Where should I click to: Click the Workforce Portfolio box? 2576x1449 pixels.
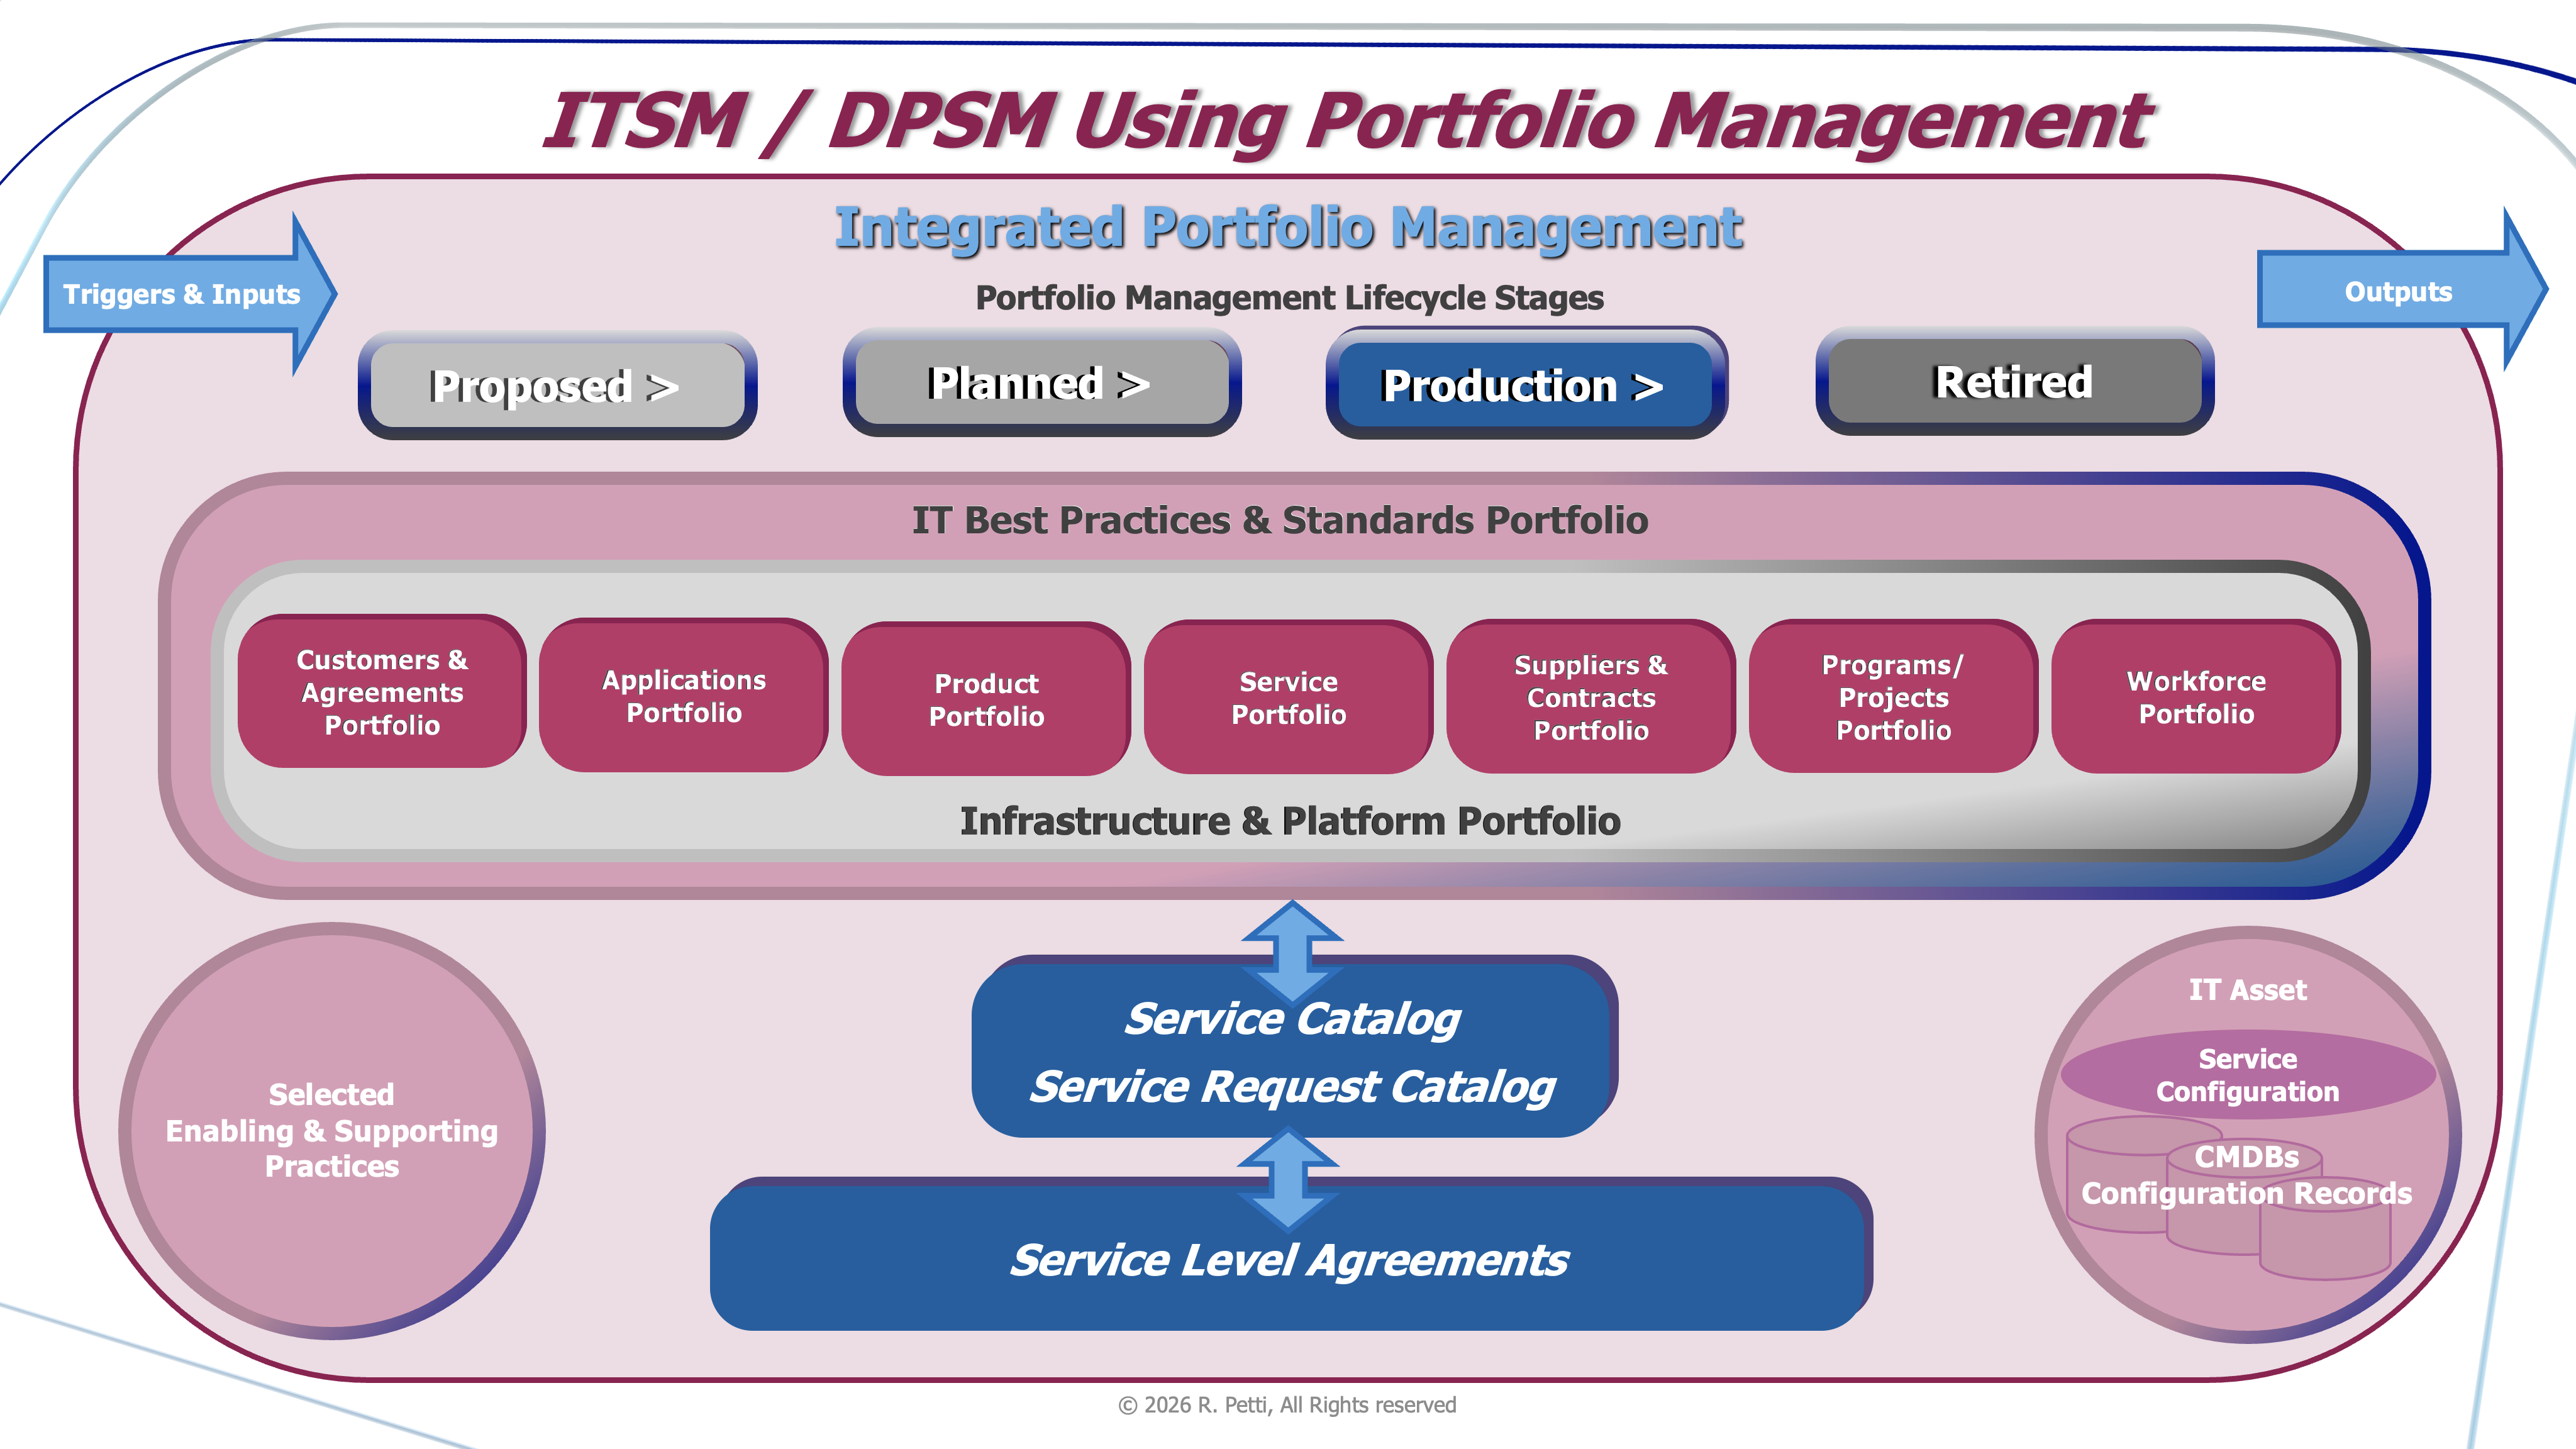(x=2196, y=697)
